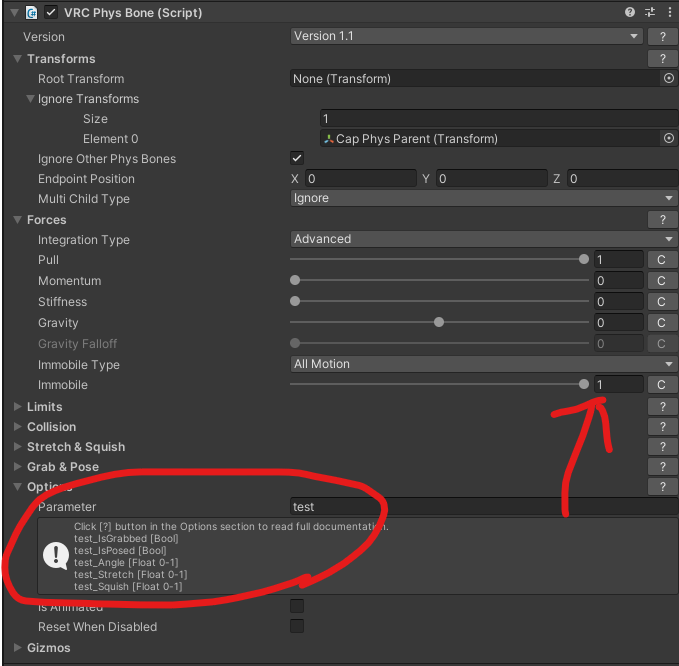Open help for Stretch & Squish section

click(663, 446)
